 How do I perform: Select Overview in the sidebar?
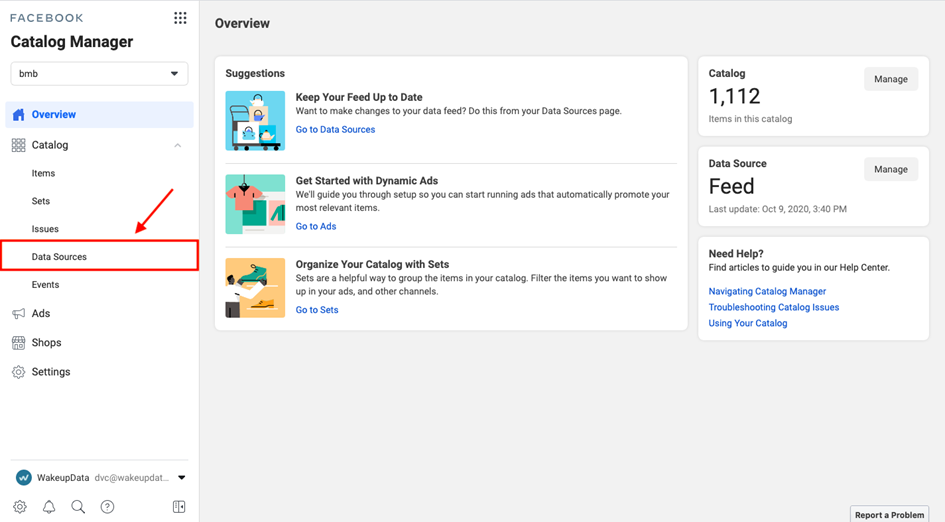[x=99, y=115]
